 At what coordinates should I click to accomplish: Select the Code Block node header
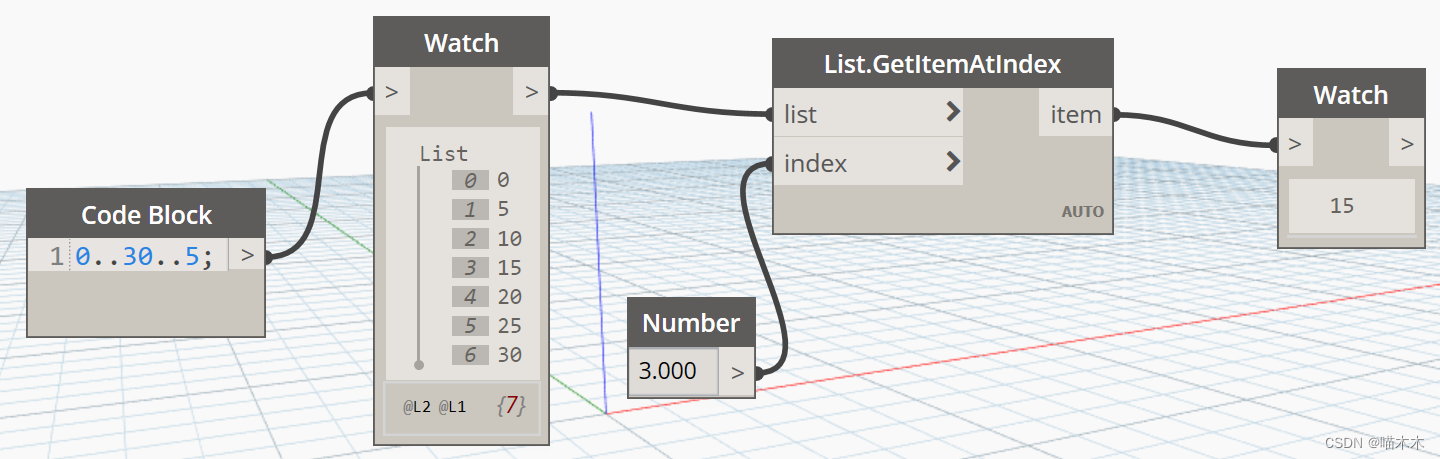click(x=146, y=214)
